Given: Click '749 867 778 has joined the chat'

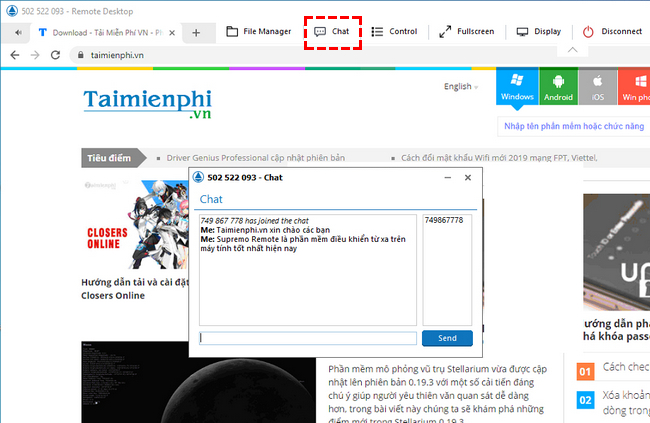Looking at the screenshot, I should pyautogui.click(x=255, y=221).
